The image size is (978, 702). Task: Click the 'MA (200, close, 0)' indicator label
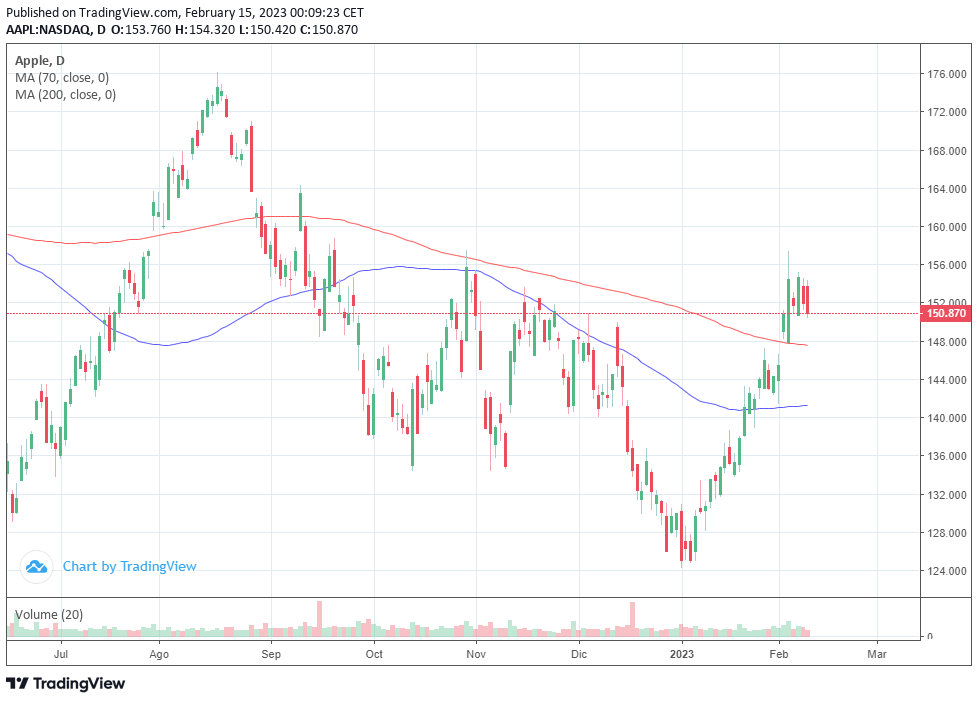[x=65, y=95]
